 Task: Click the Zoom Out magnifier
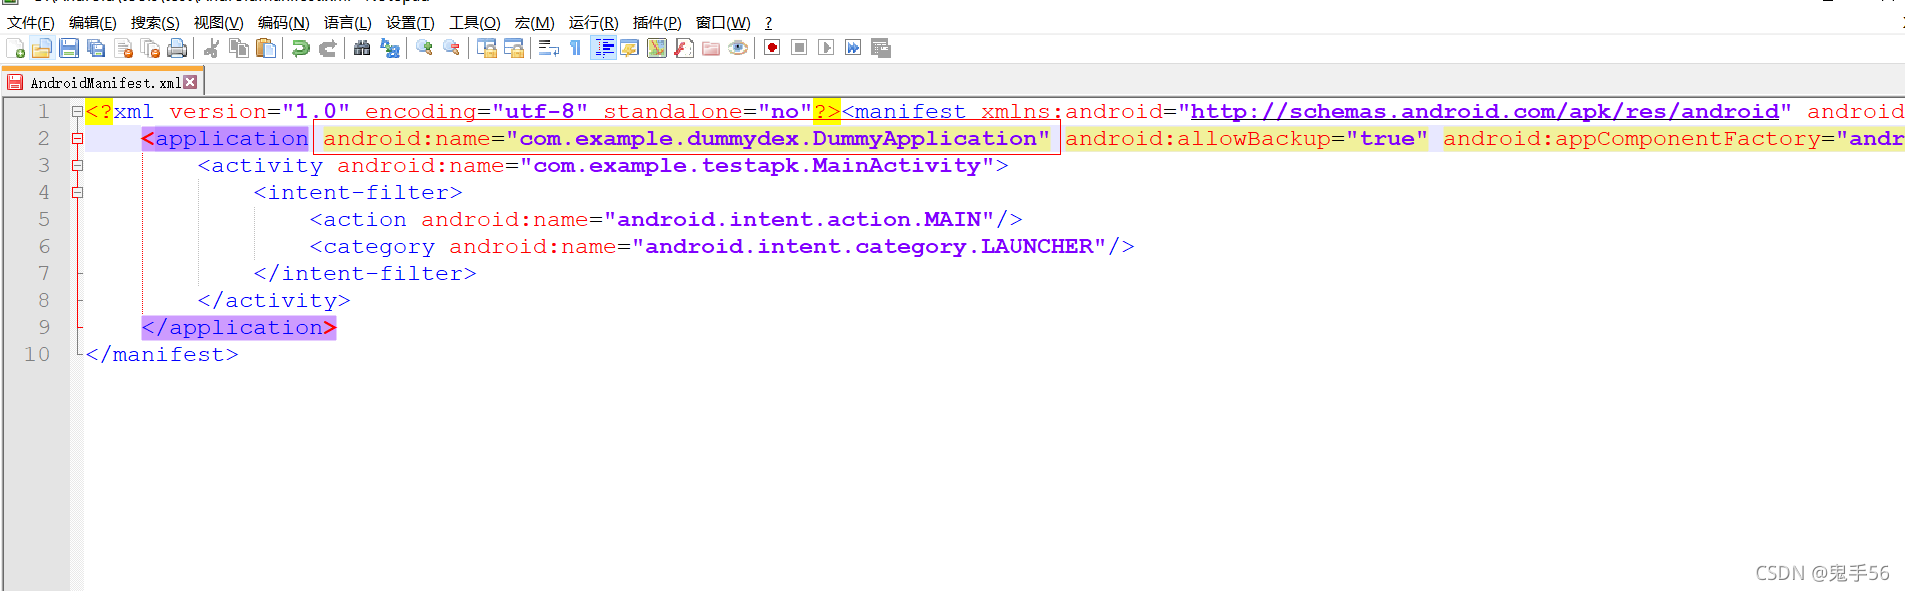pyautogui.click(x=451, y=48)
